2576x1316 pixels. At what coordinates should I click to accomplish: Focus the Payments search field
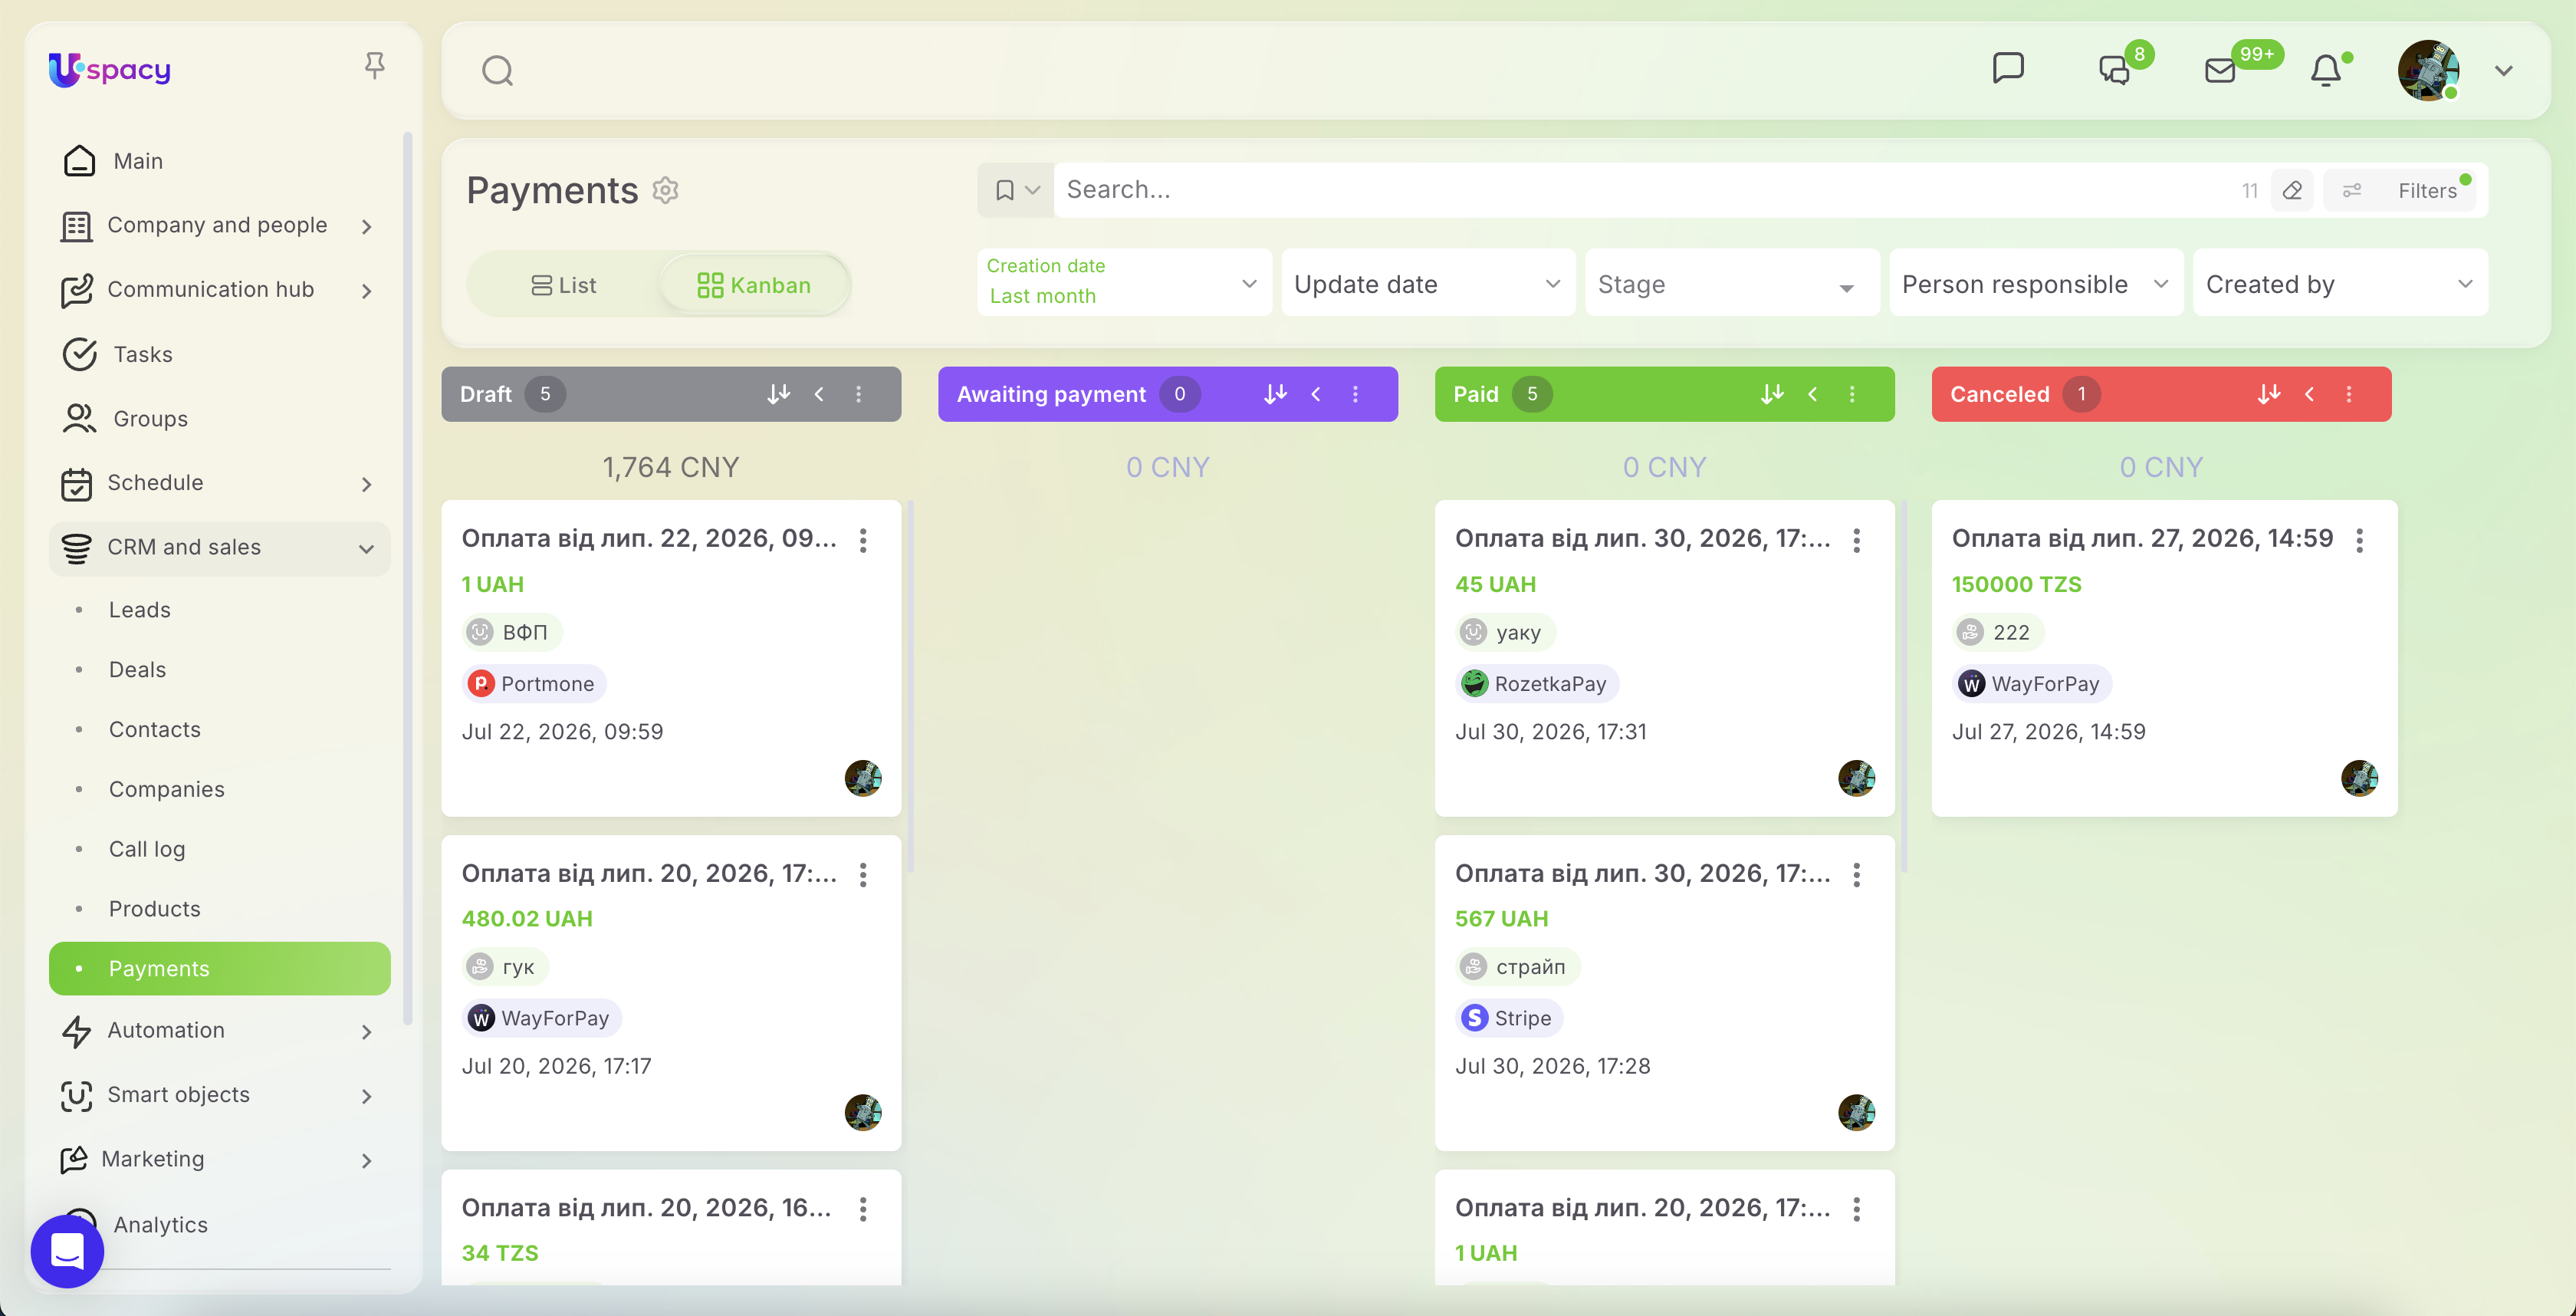click(x=1640, y=190)
